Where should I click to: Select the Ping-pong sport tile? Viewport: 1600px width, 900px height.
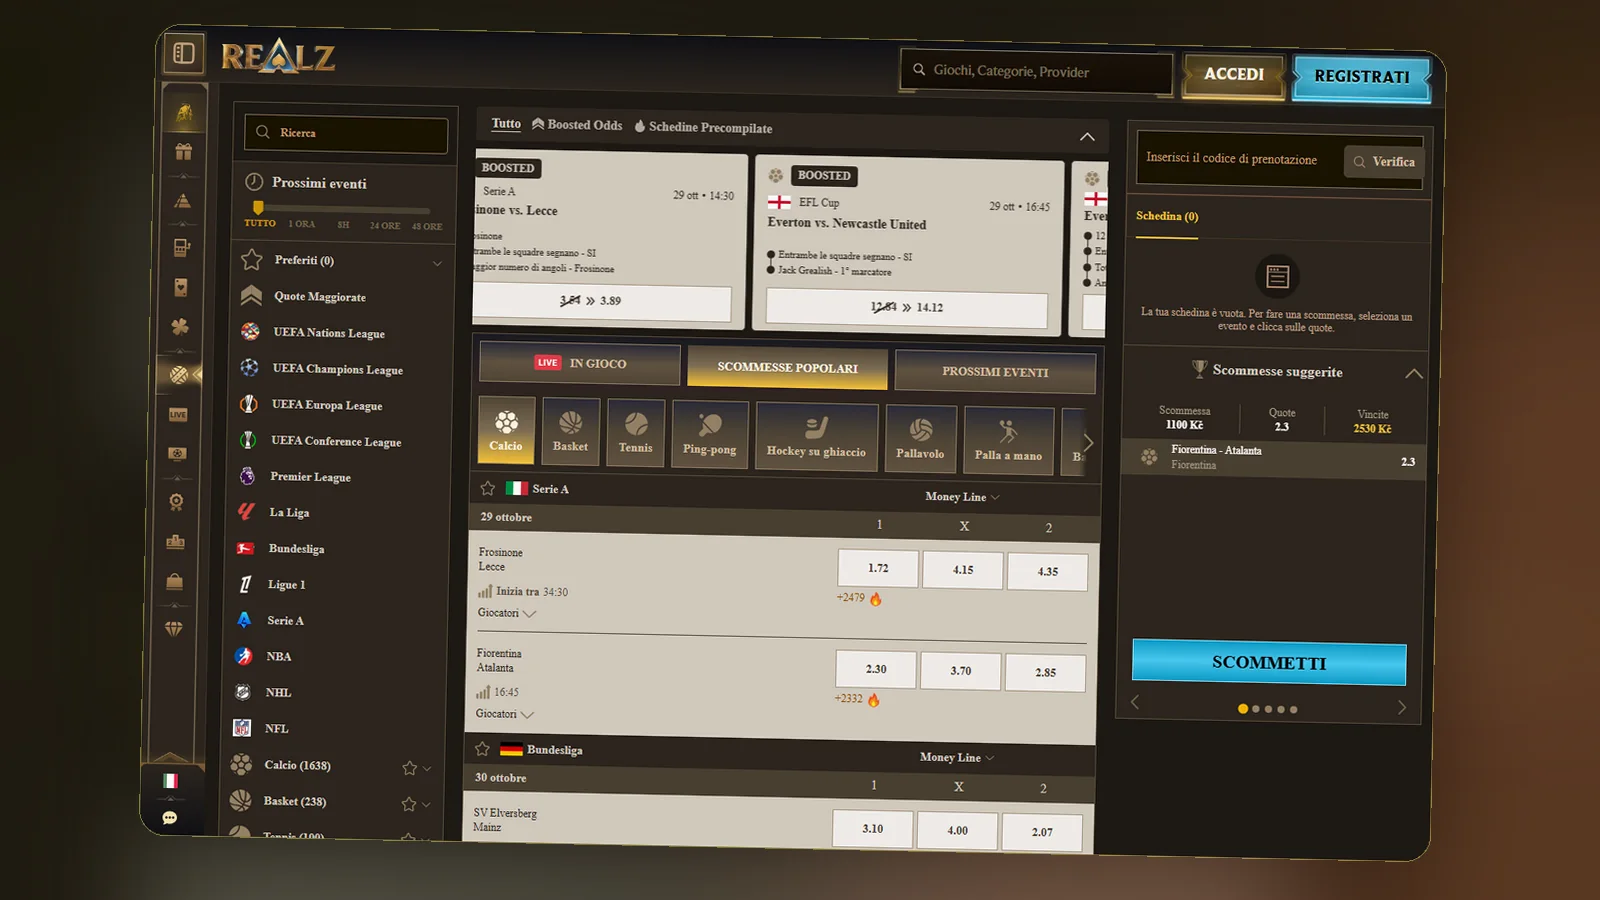tap(710, 434)
